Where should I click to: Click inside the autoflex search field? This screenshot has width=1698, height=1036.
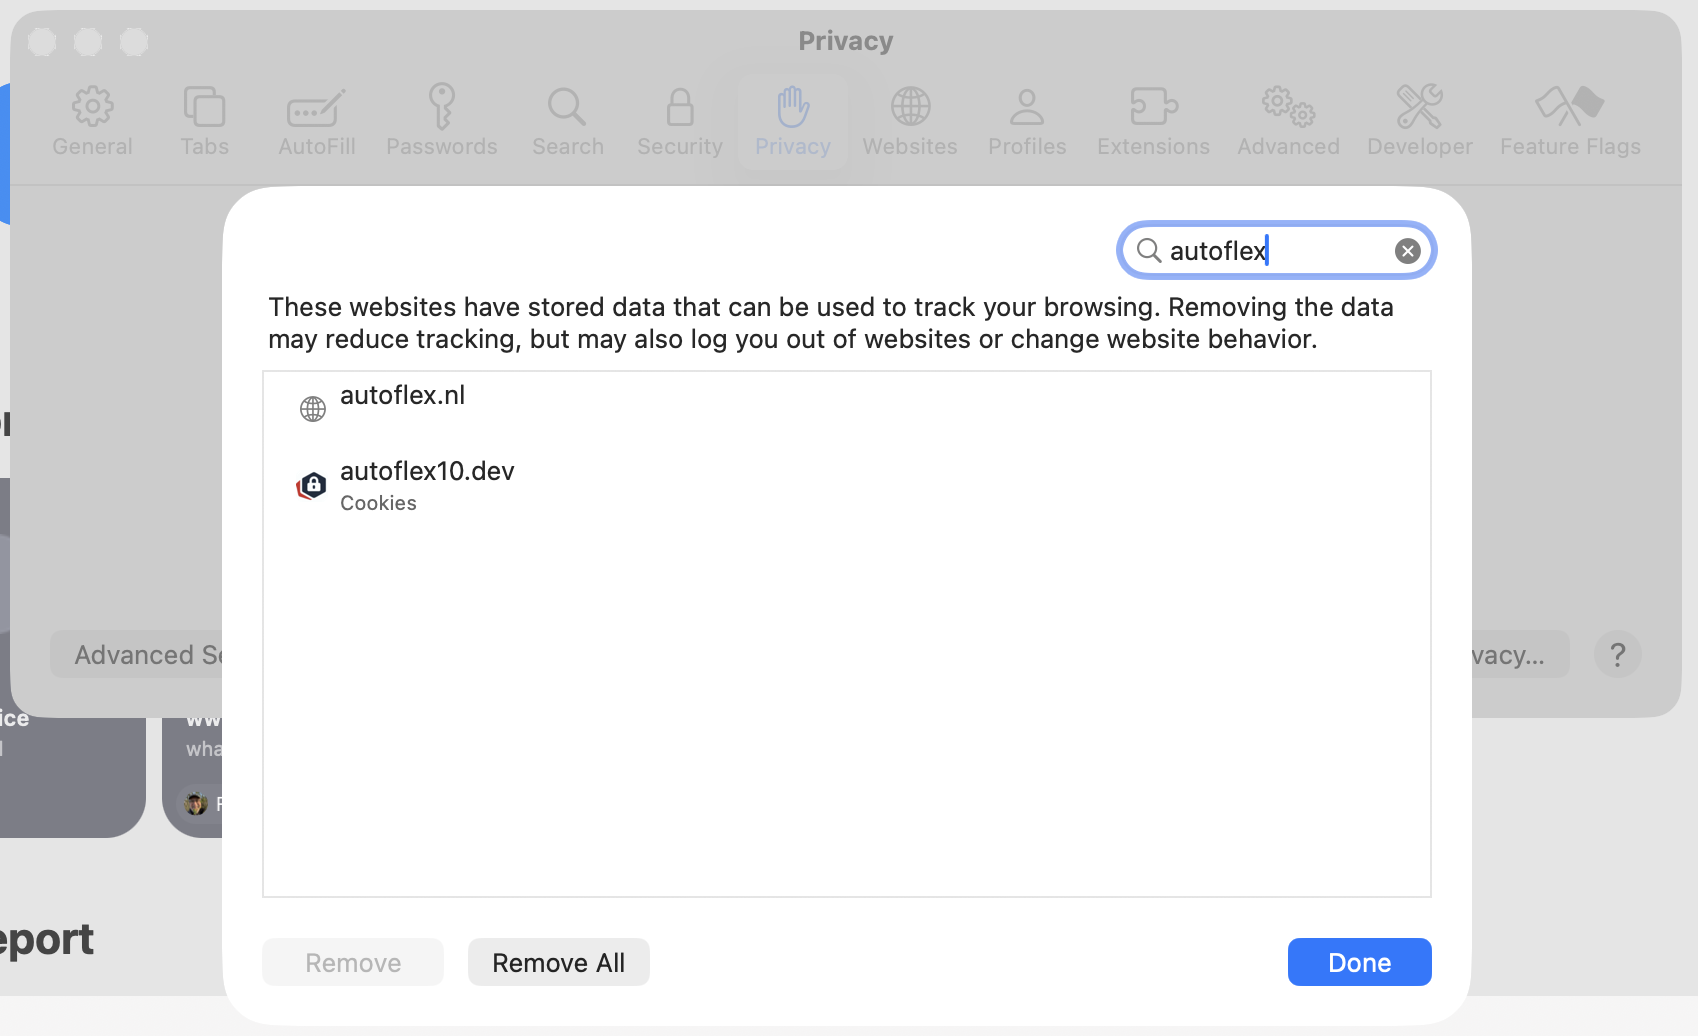[1277, 250]
